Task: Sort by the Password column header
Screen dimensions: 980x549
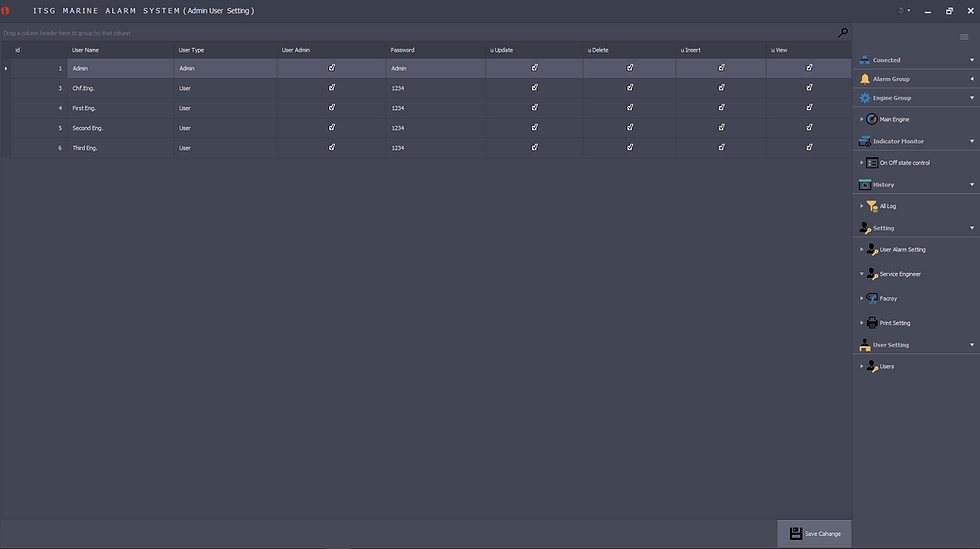Action: click(x=435, y=50)
